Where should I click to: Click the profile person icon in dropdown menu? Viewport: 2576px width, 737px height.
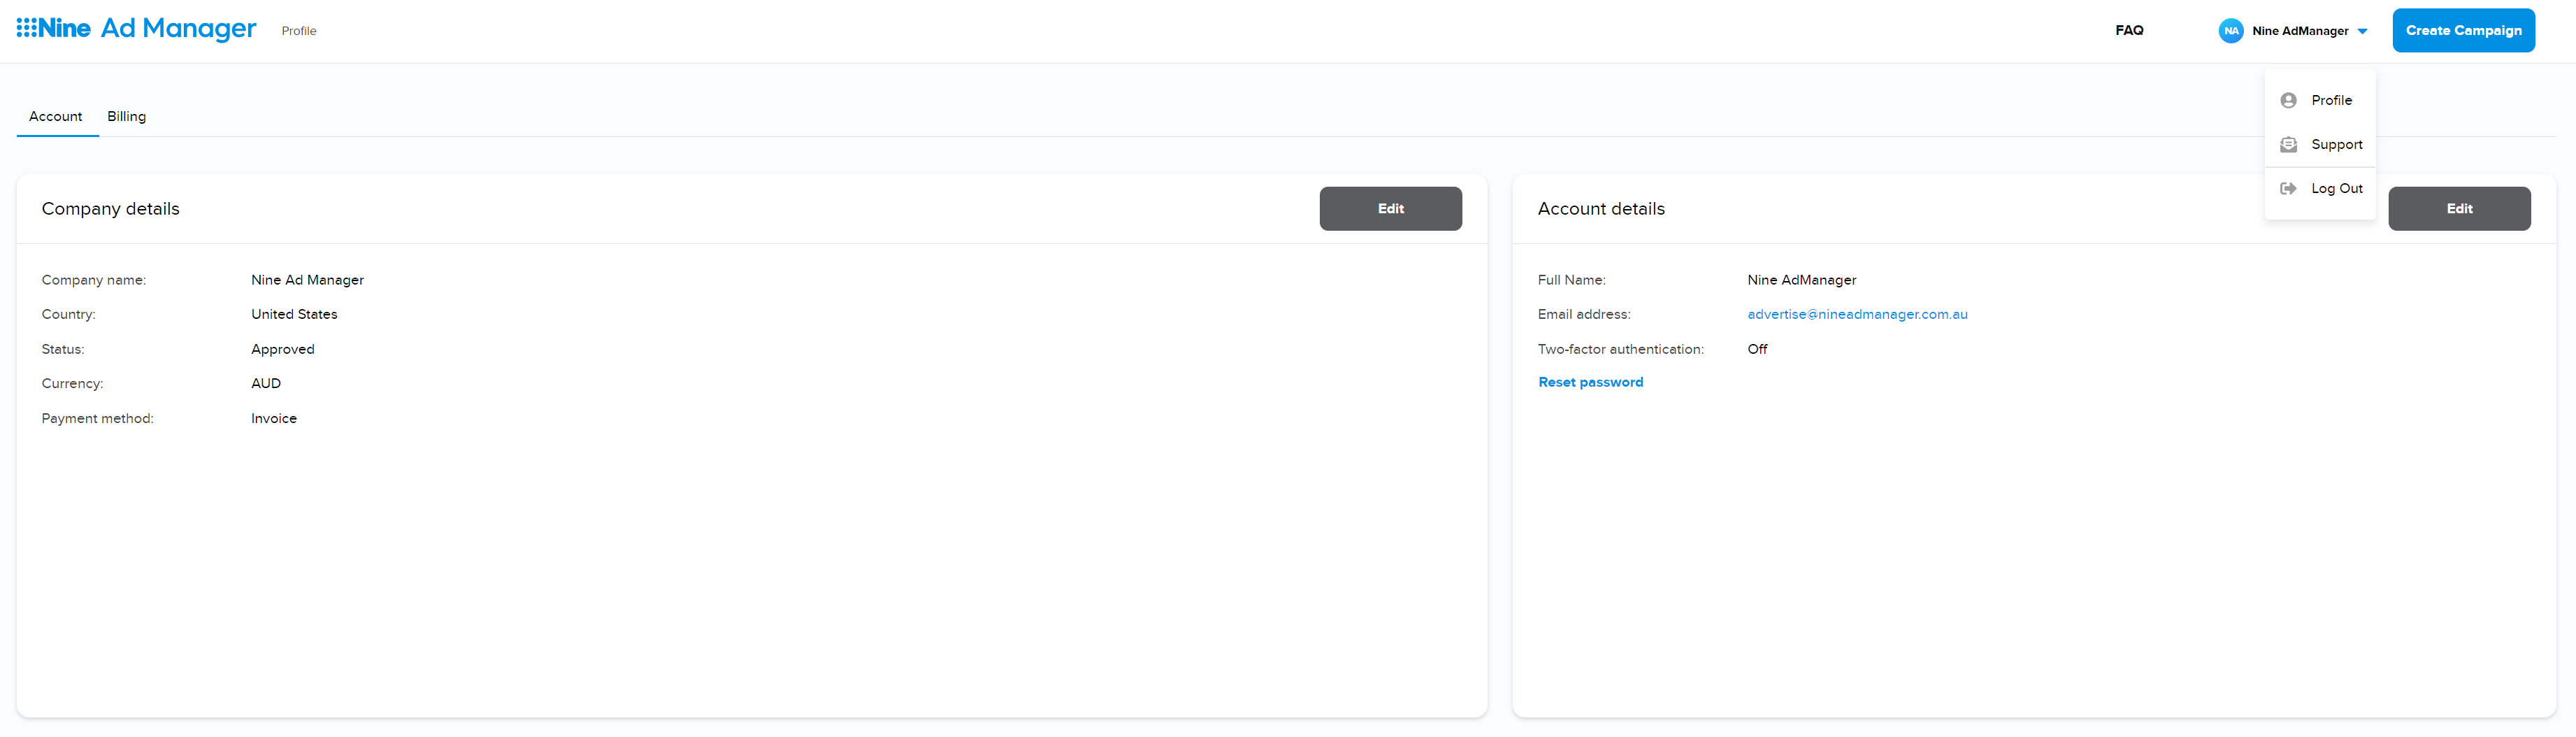click(x=2288, y=100)
